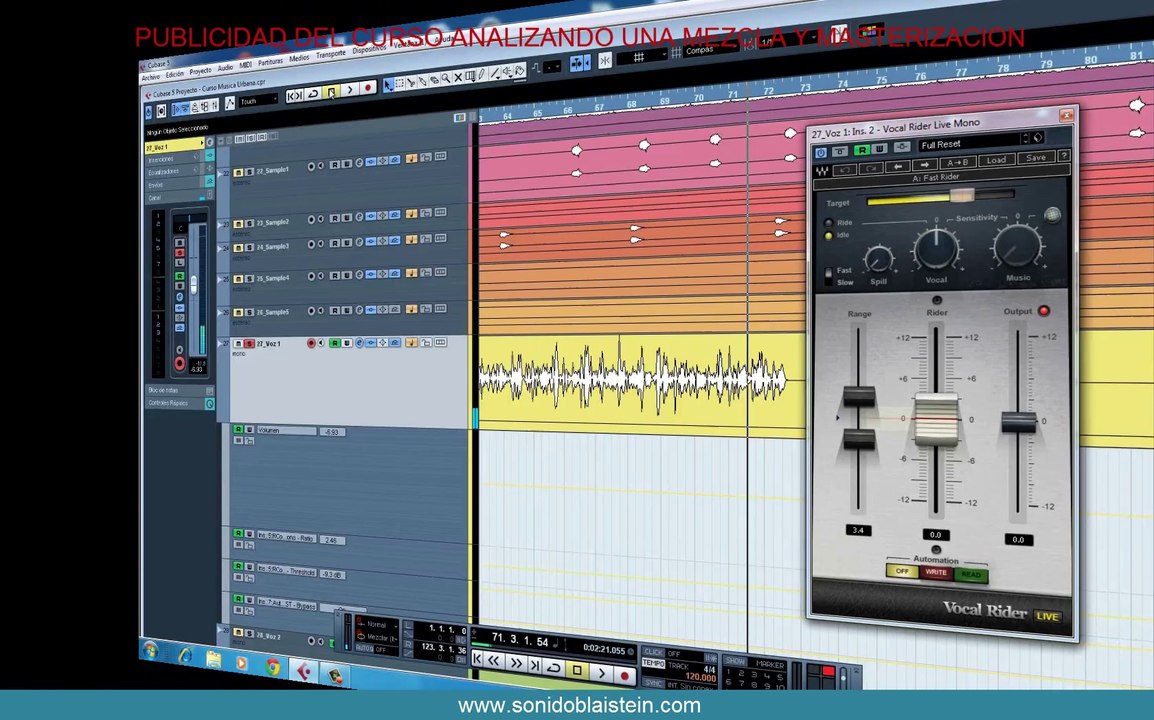Screen dimensions: 1154x720
Task: Solo the 27_Voz 1 track
Action: (x=248, y=344)
